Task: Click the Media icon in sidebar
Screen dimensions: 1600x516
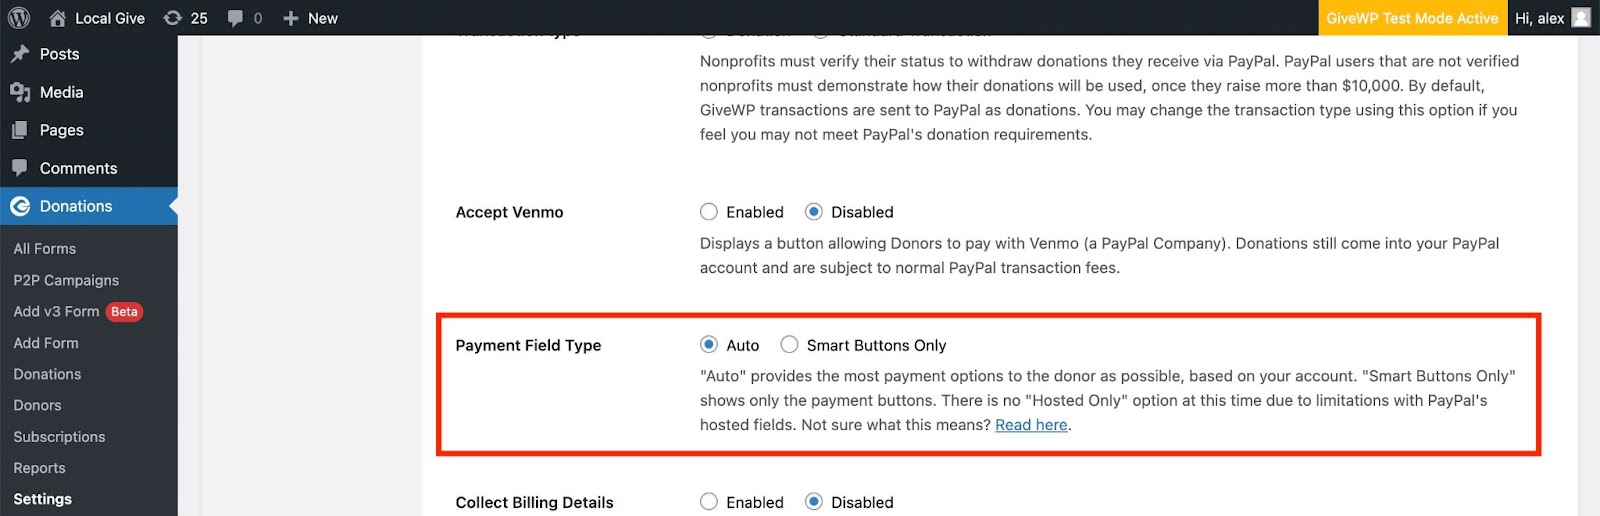Action: click(20, 92)
